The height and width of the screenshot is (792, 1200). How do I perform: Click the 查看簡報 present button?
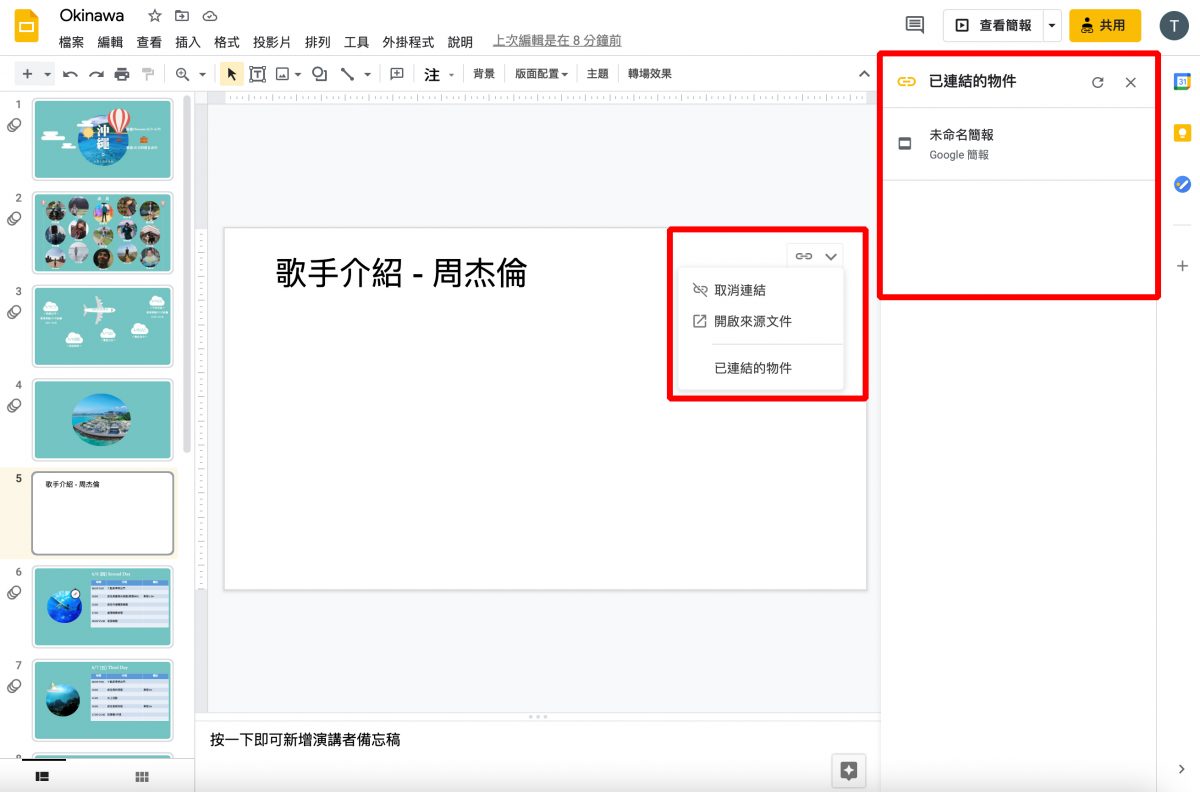tap(993, 25)
